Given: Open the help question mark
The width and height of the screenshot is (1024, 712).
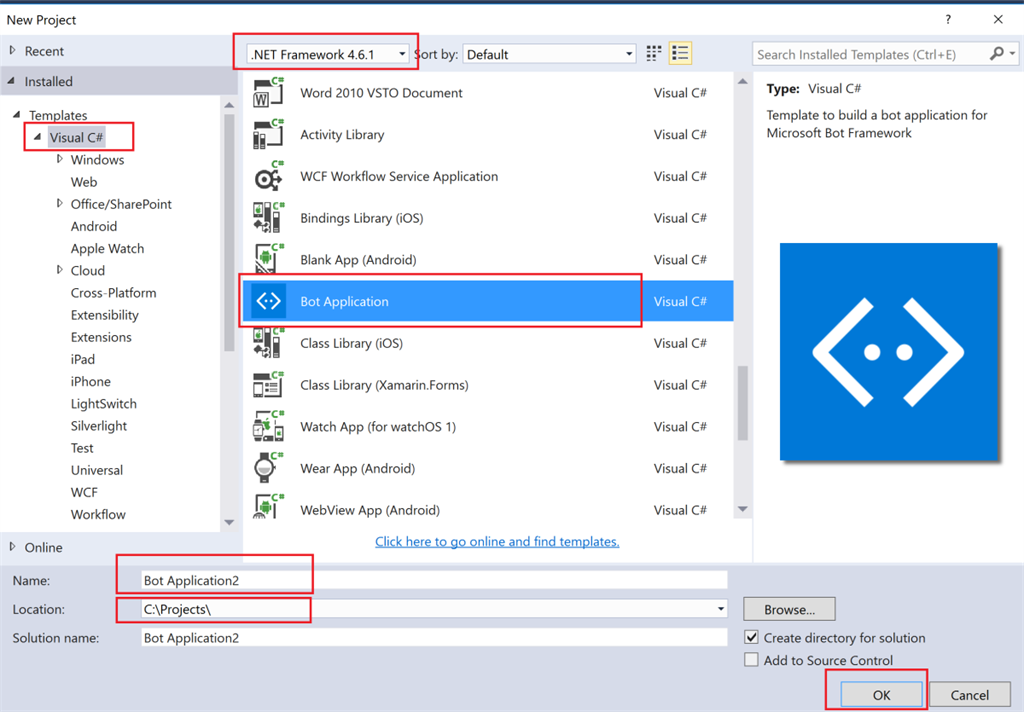Looking at the screenshot, I should pyautogui.click(x=948, y=20).
